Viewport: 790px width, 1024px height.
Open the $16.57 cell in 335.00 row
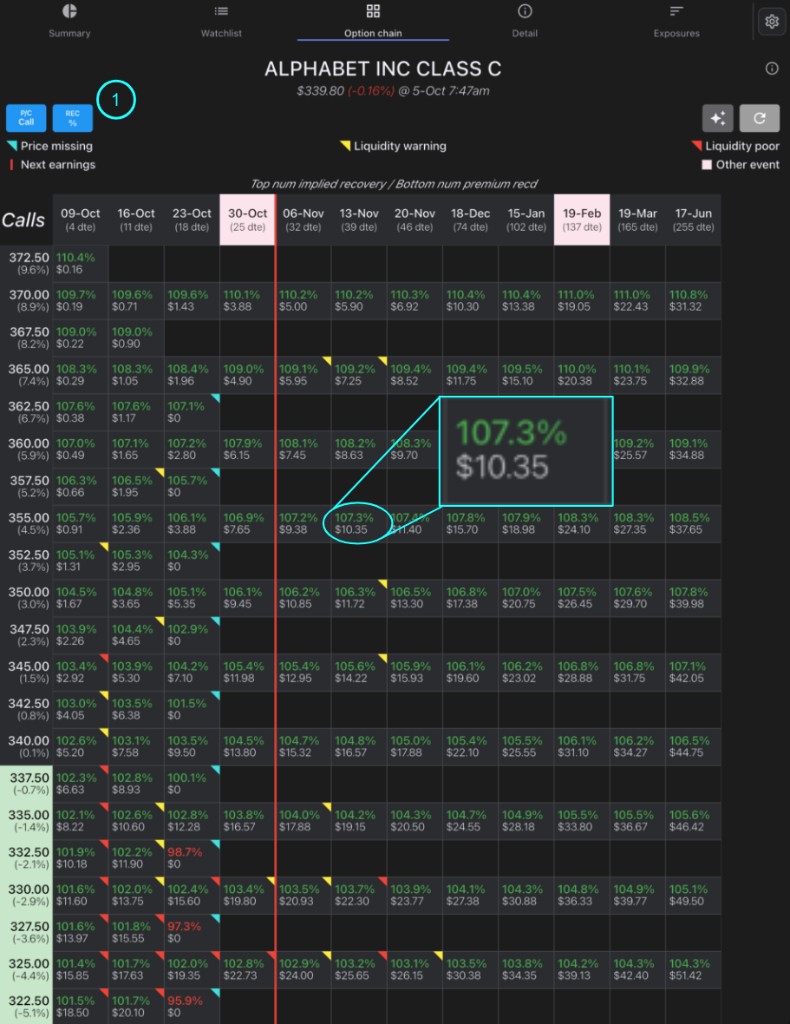[247, 820]
